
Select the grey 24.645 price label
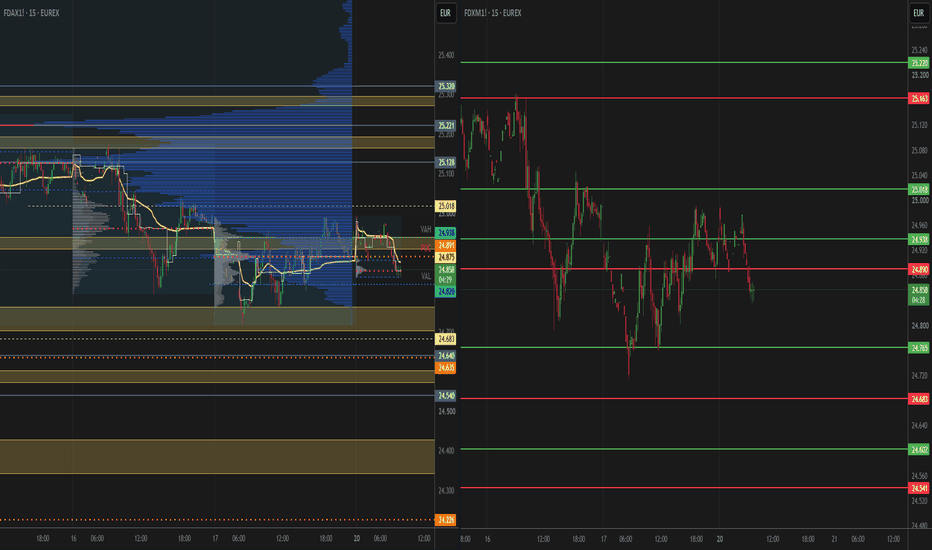446,356
